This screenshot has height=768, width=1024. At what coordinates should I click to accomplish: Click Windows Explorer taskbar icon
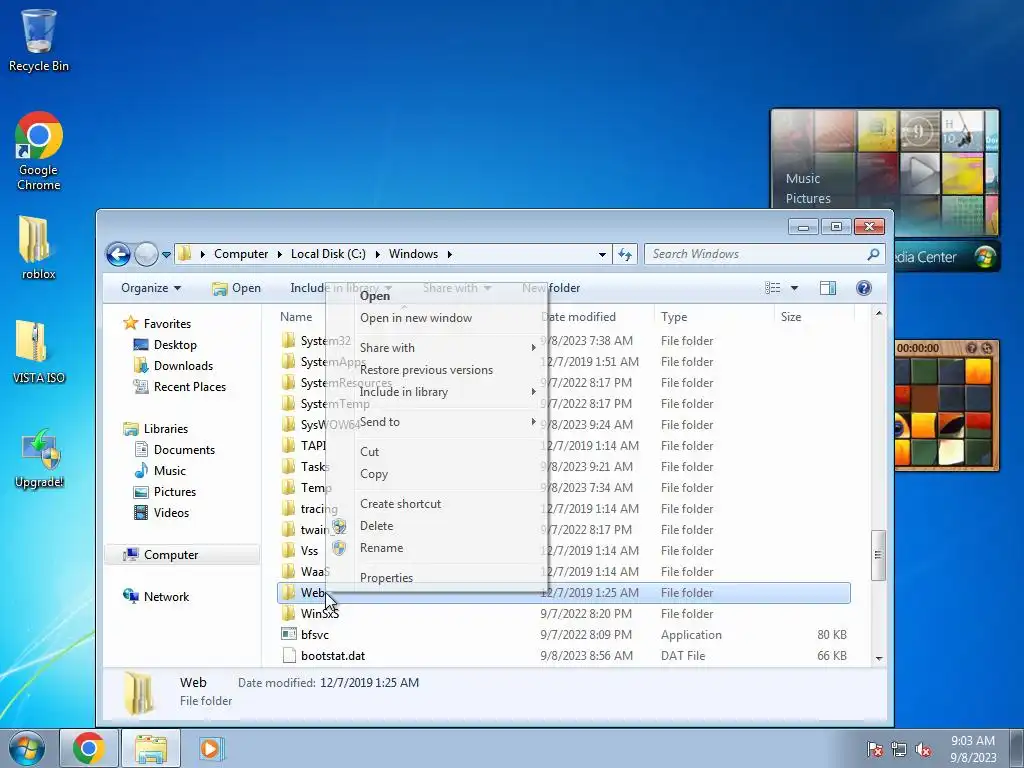coord(151,748)
